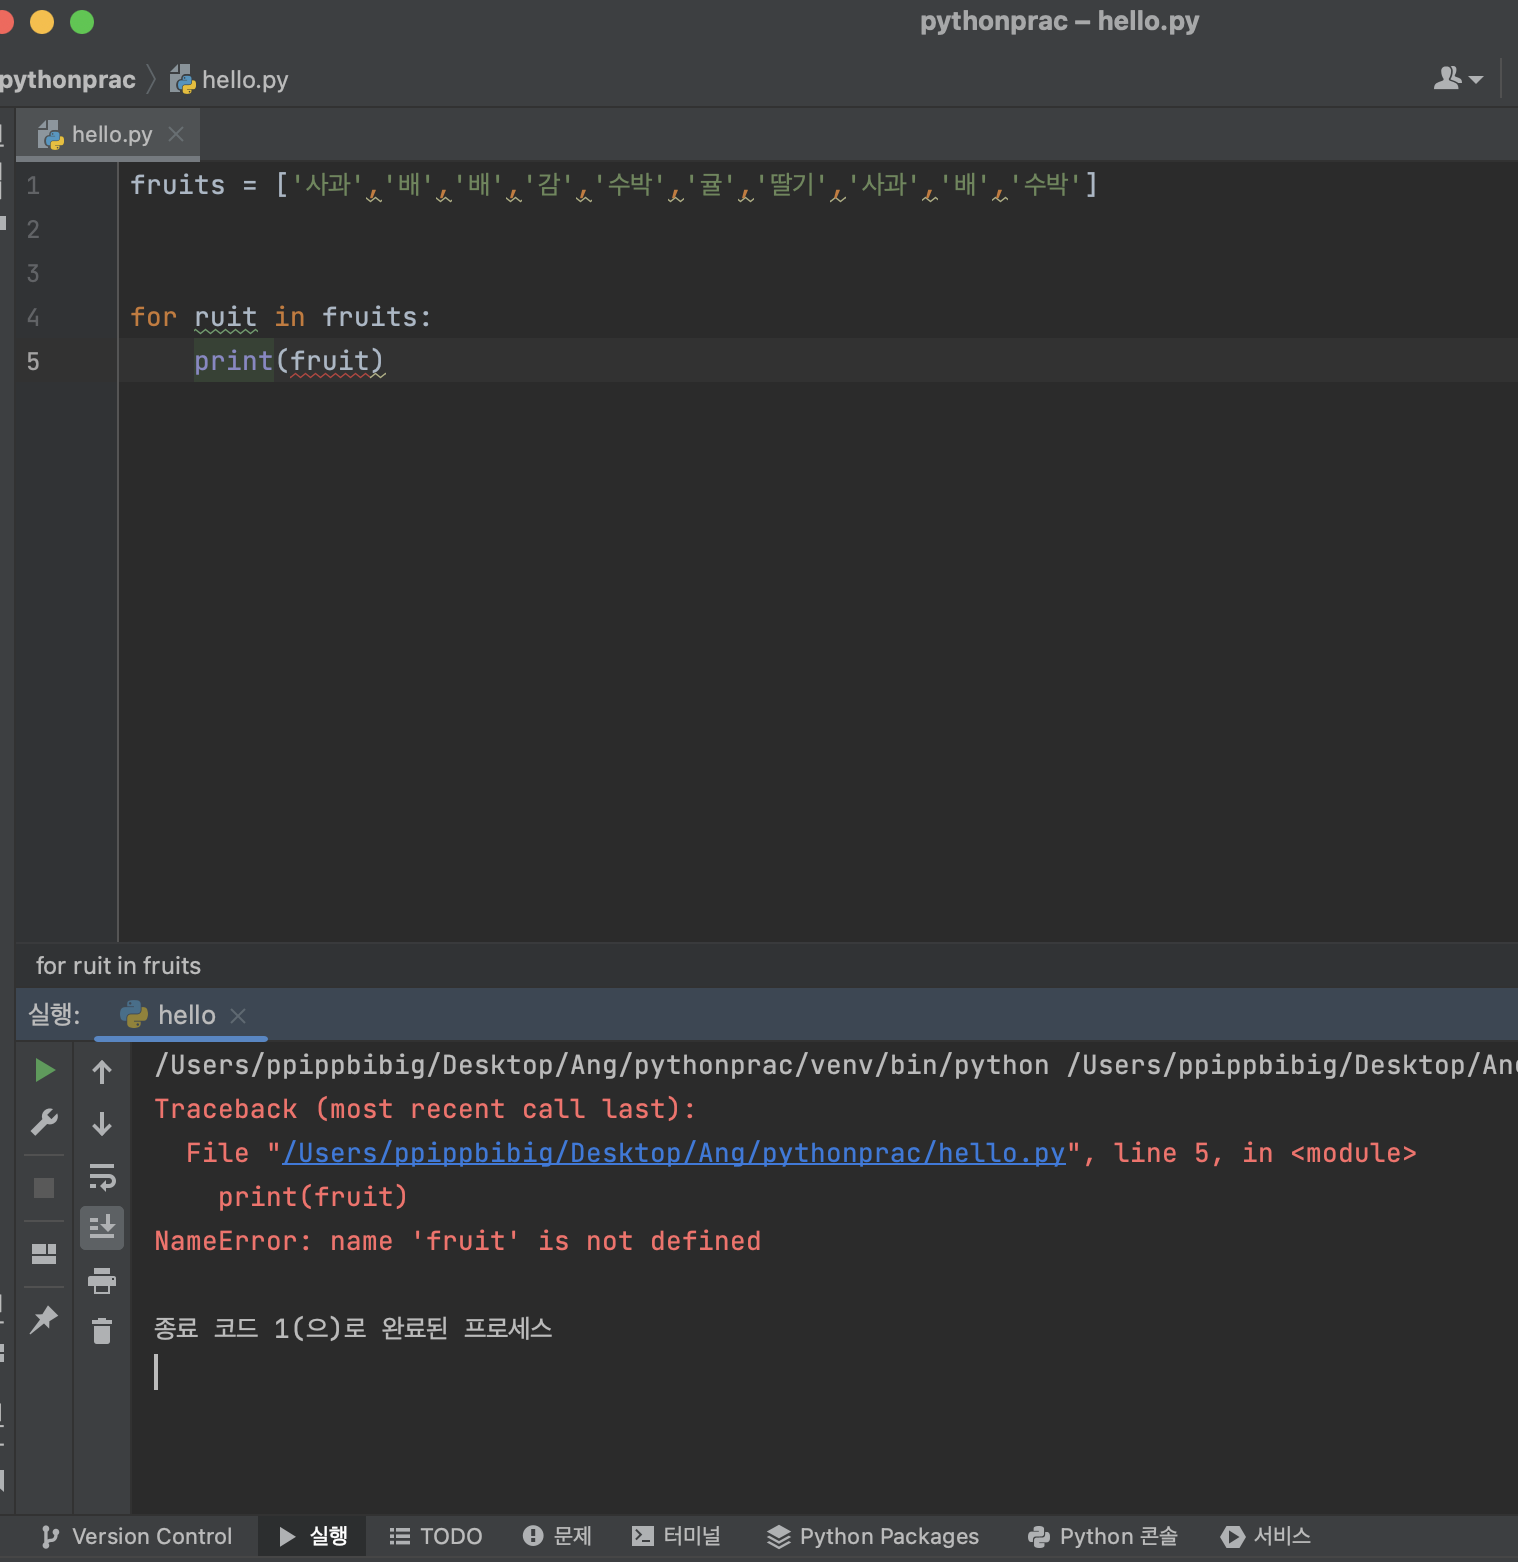The height and width of the screenshot is (1562, 1518).
Task: Open the user account dropdown
Action: pyautogui.click(x=1458, y=78)
